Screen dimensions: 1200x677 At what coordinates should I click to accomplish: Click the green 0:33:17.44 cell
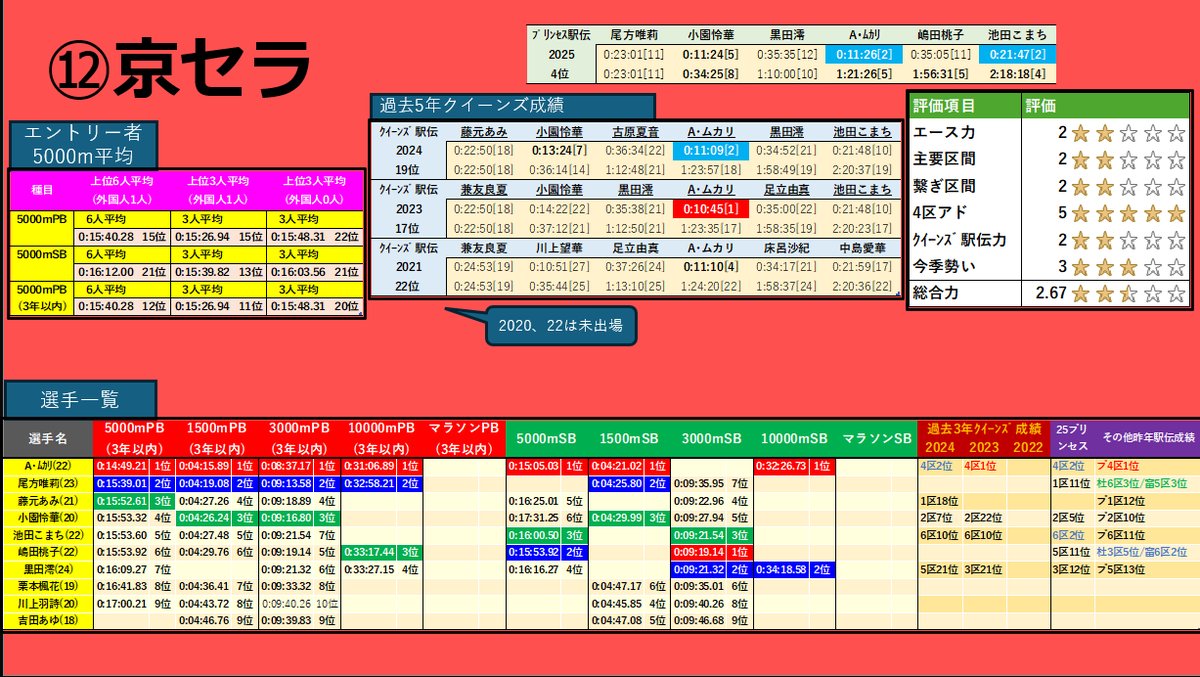pos(369,551)
